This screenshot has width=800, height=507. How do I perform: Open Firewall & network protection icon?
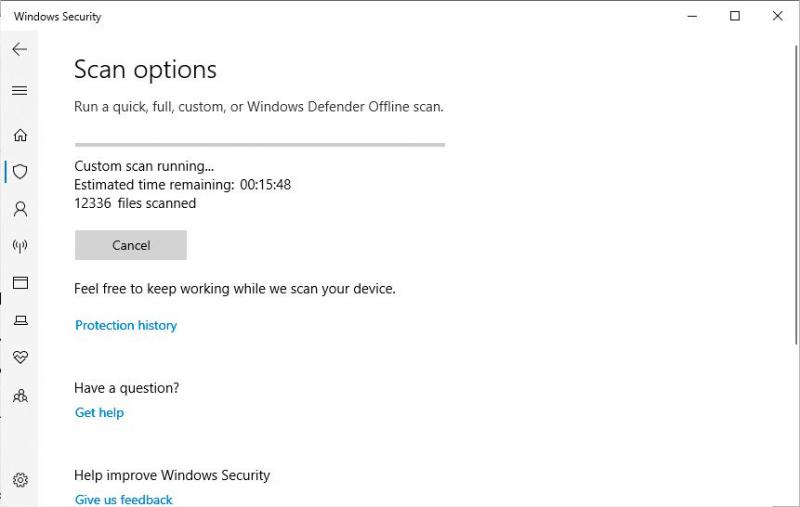point(20,246)
